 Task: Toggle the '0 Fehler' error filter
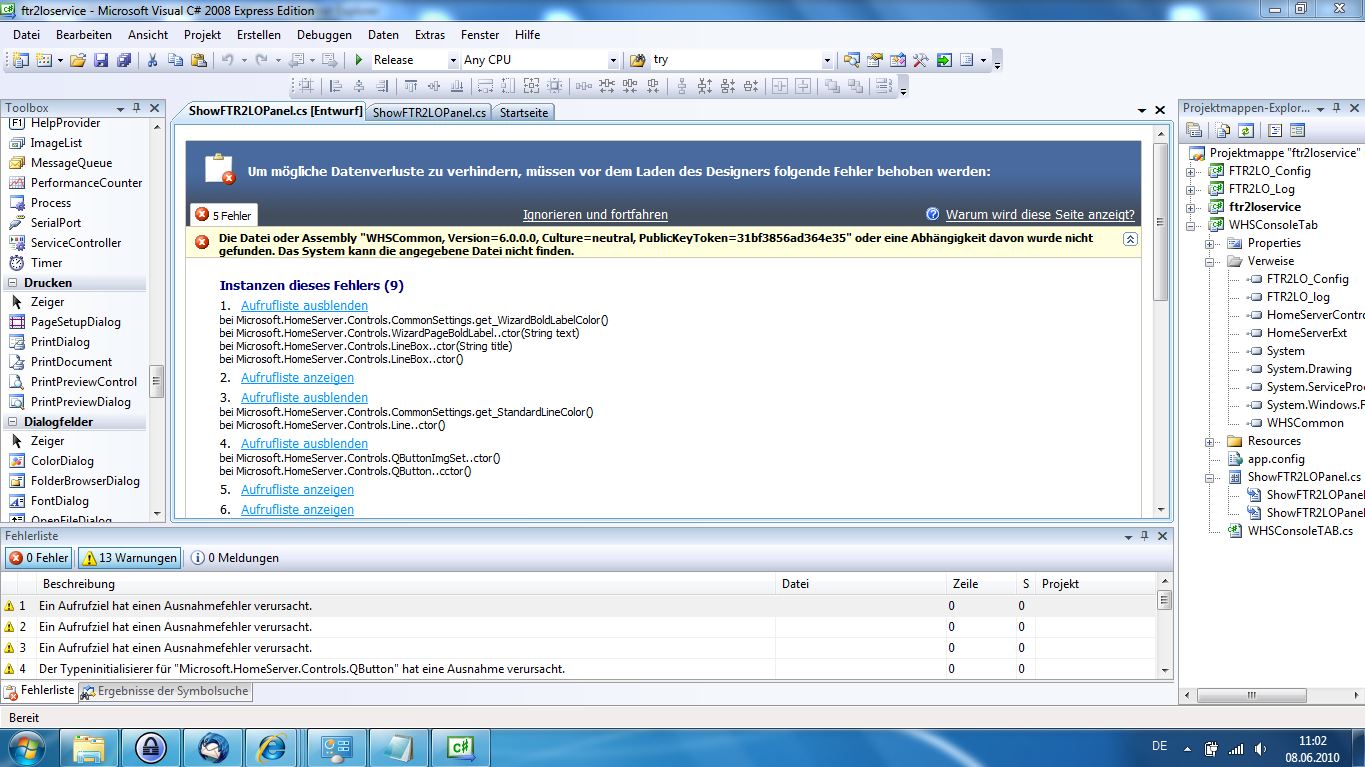[40, 558]
